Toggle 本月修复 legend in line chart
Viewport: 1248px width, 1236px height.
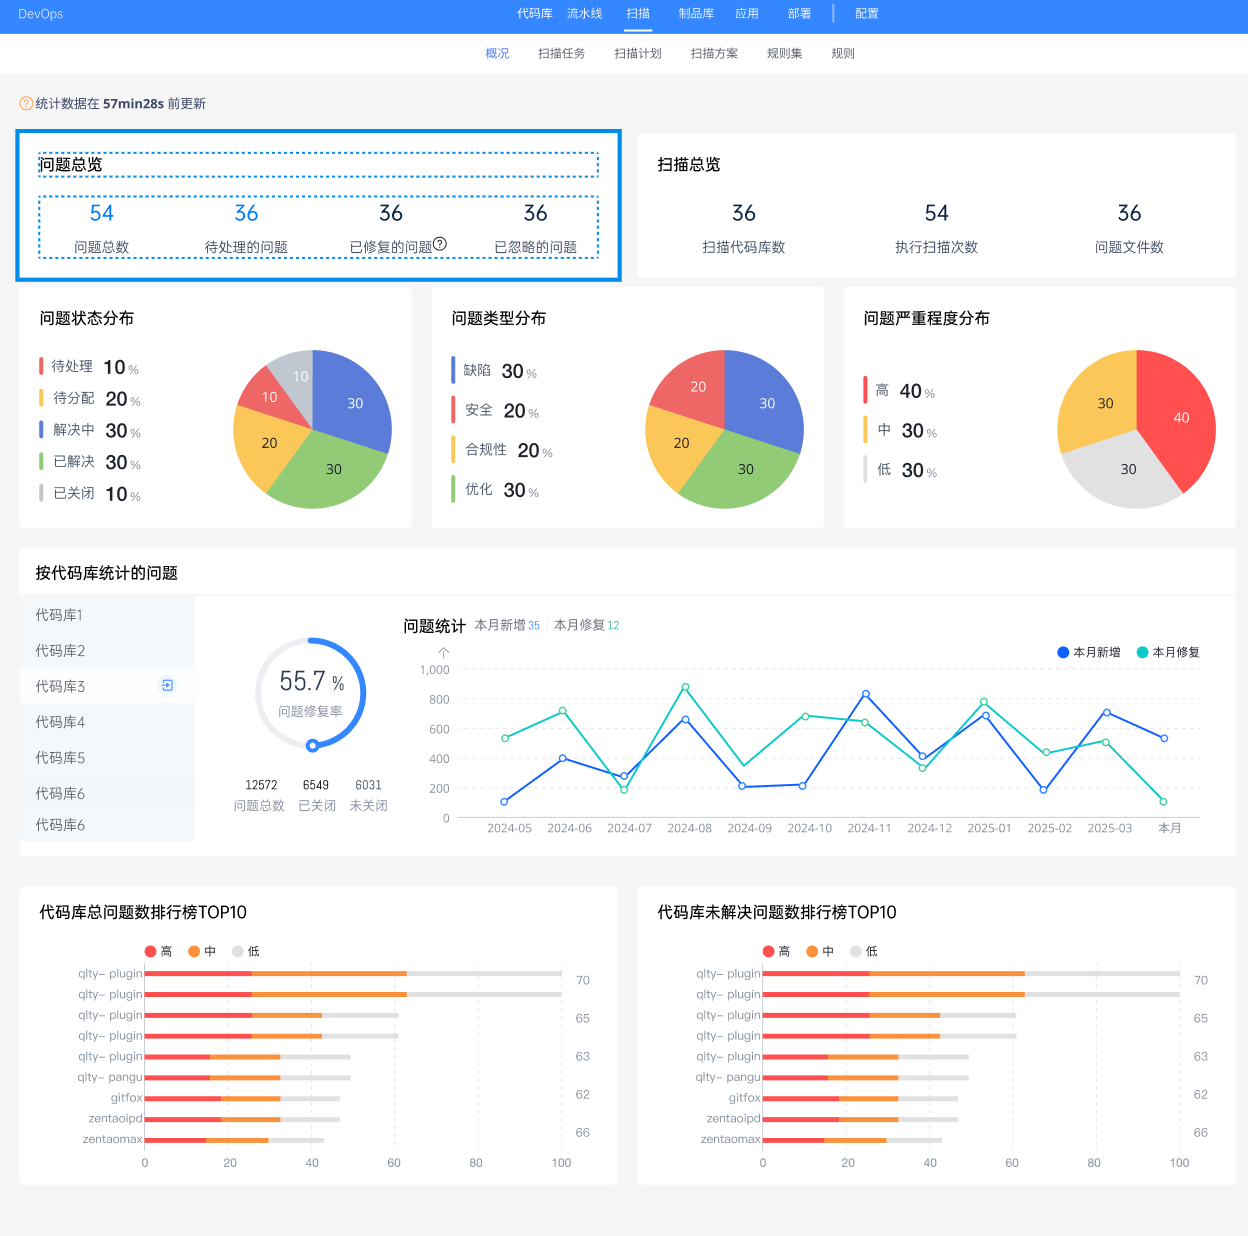[x=1168, y=652]
